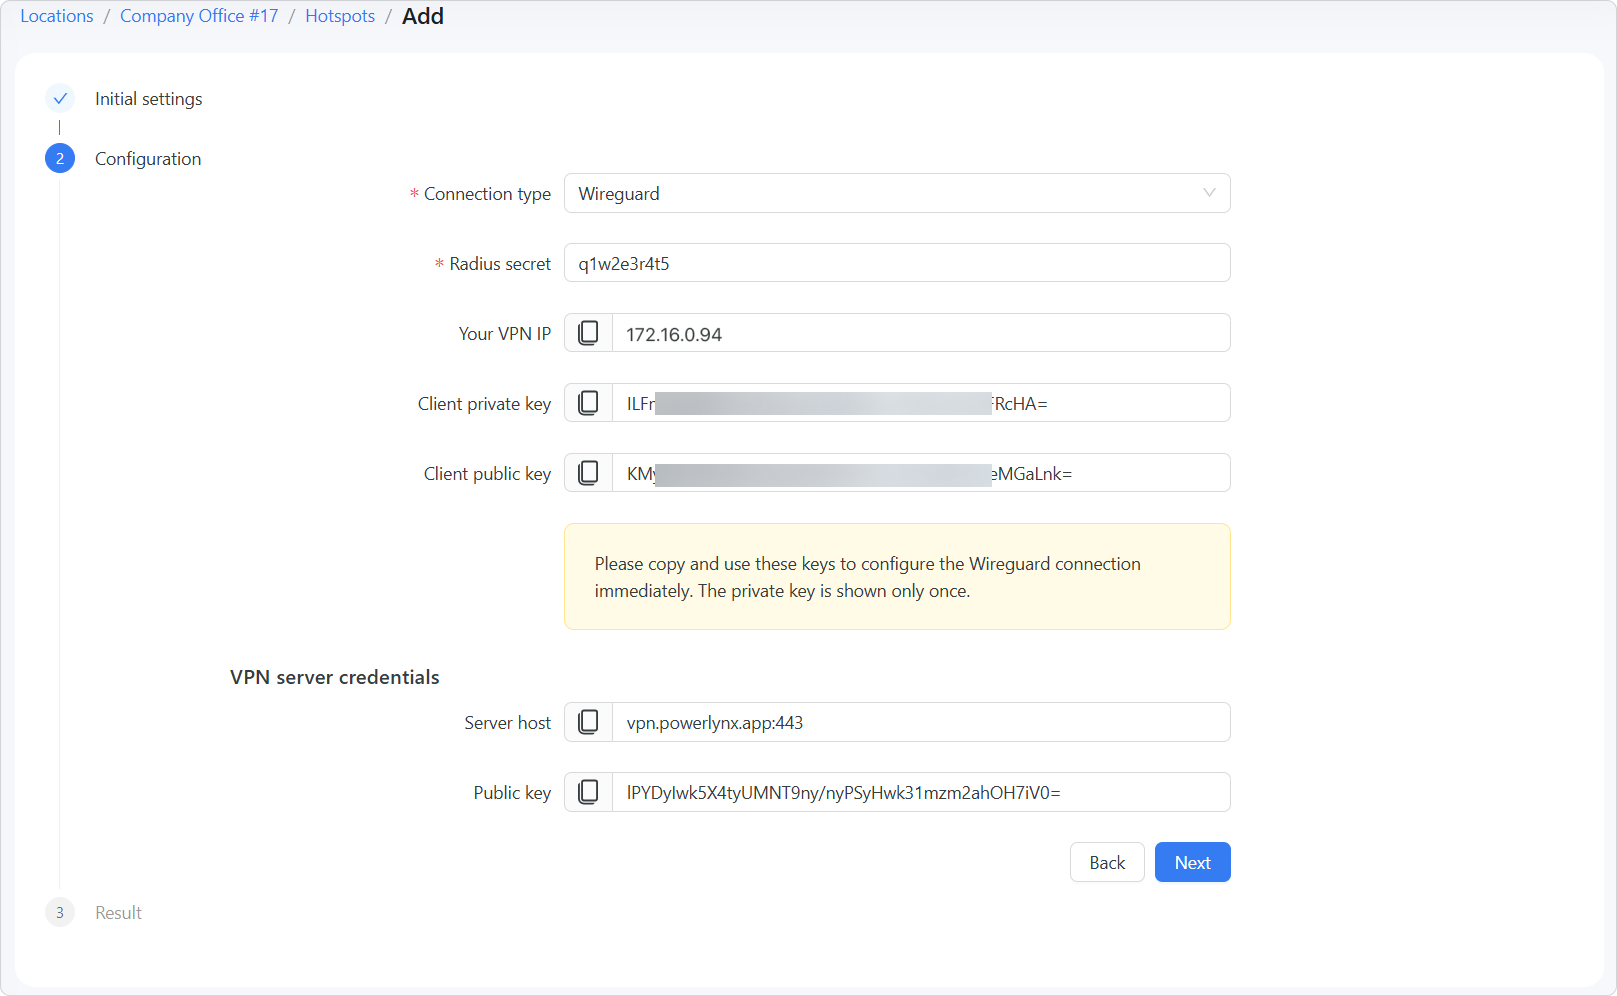Copy the Client private key
1617x996 pixels.
[587, 402]
